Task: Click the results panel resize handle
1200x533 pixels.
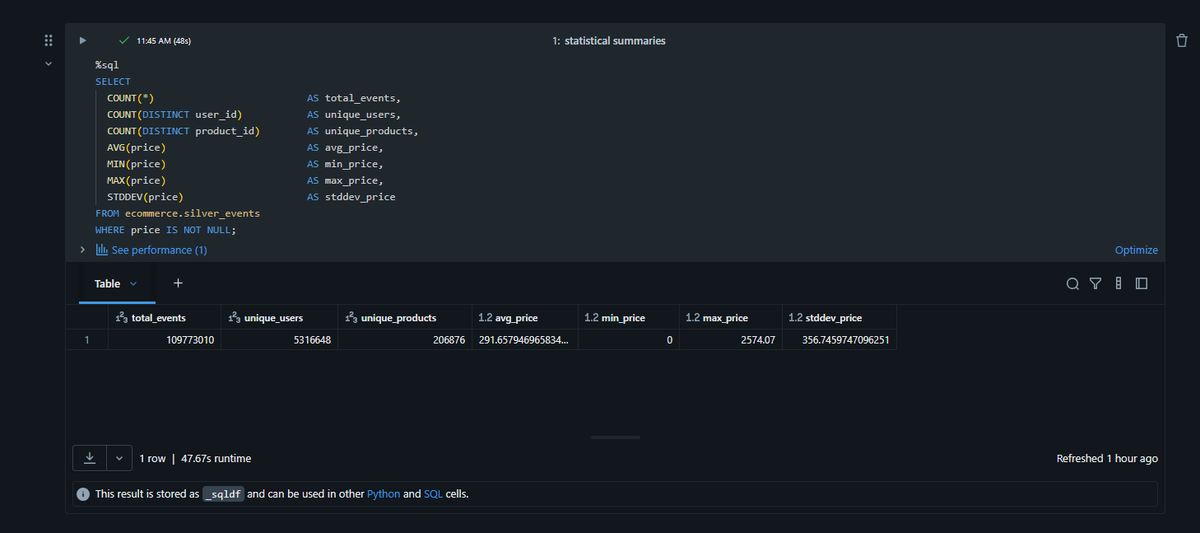Action: (615, 437)
